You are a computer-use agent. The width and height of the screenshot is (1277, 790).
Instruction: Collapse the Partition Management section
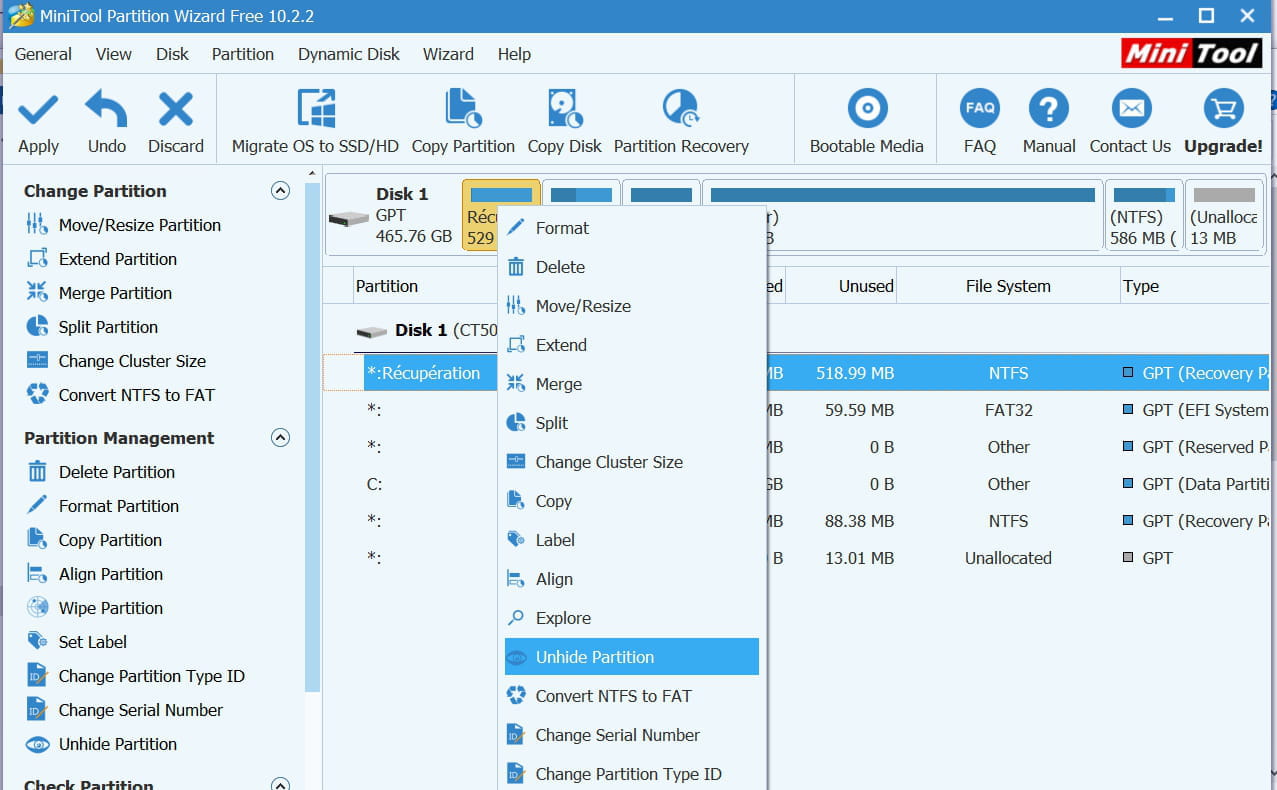pyautogui.click(x=281, y=438)
